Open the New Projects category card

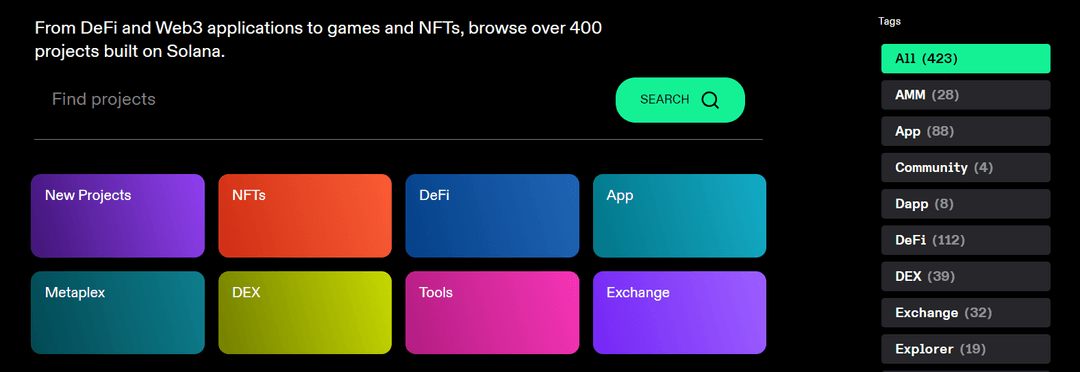[118, 216]
